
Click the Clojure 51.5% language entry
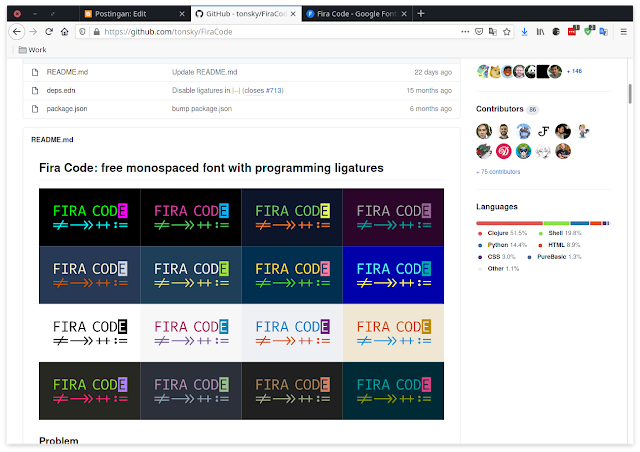coord(502,233)
